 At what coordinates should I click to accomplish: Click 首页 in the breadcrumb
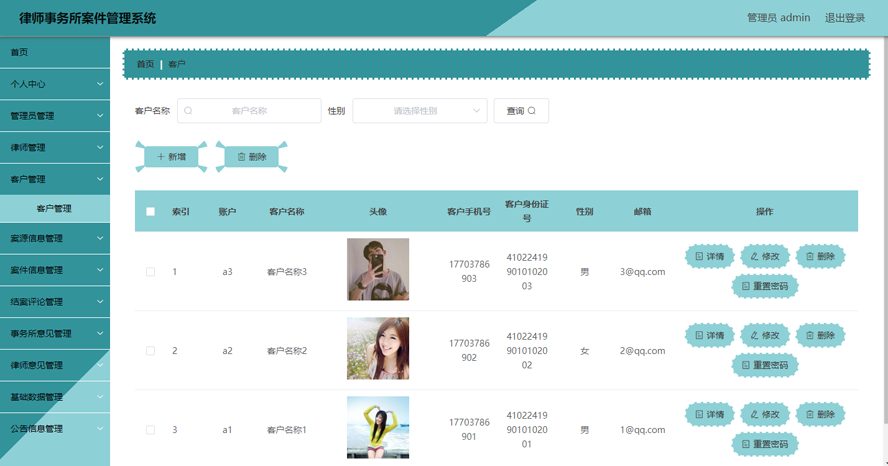click(x=145, y=64)
